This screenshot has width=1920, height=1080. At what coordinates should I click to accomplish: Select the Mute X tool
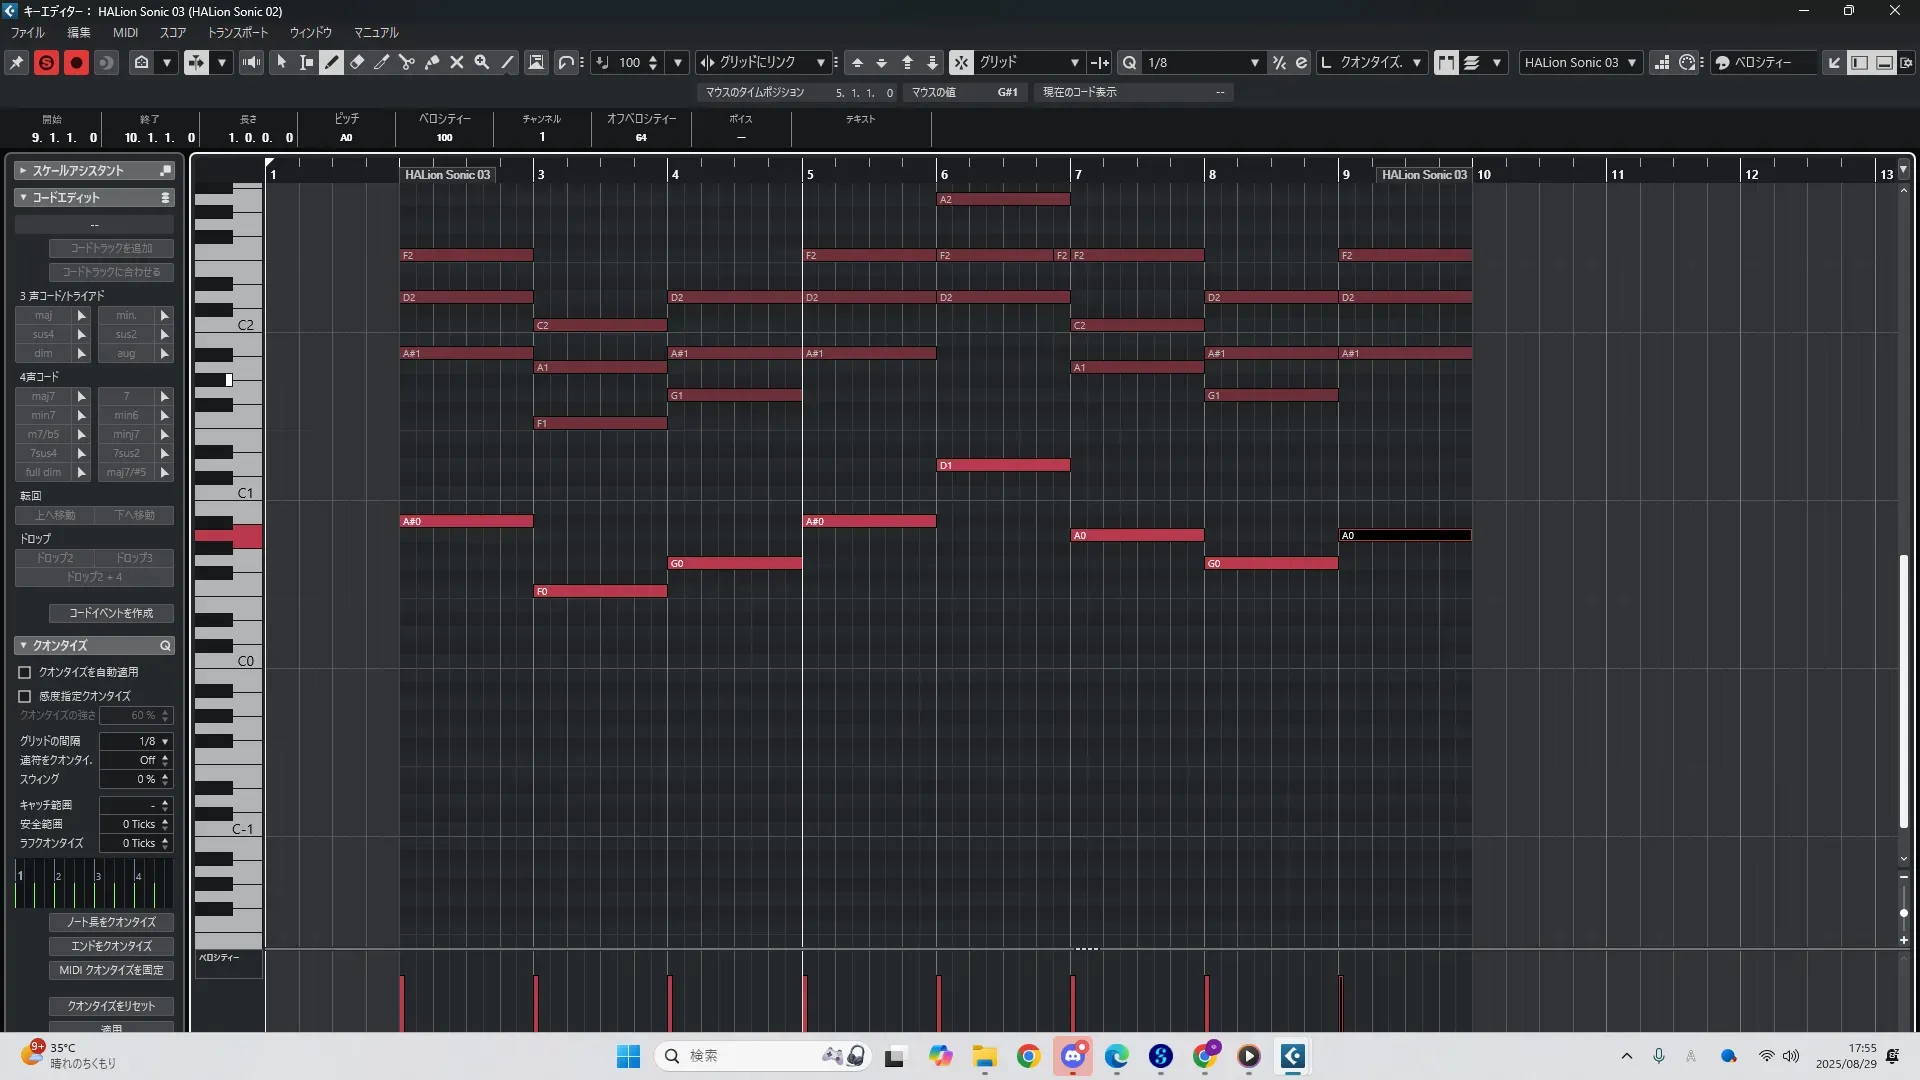point(457,62)
